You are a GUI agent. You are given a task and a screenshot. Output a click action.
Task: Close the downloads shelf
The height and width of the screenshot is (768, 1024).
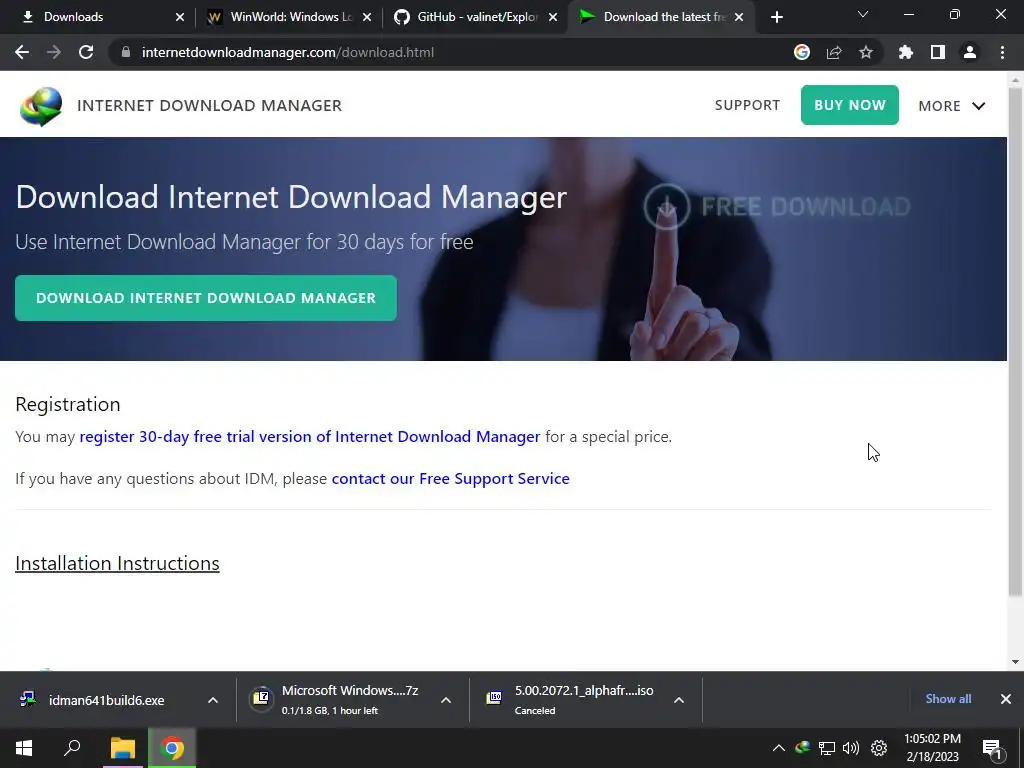[1006, 699]
